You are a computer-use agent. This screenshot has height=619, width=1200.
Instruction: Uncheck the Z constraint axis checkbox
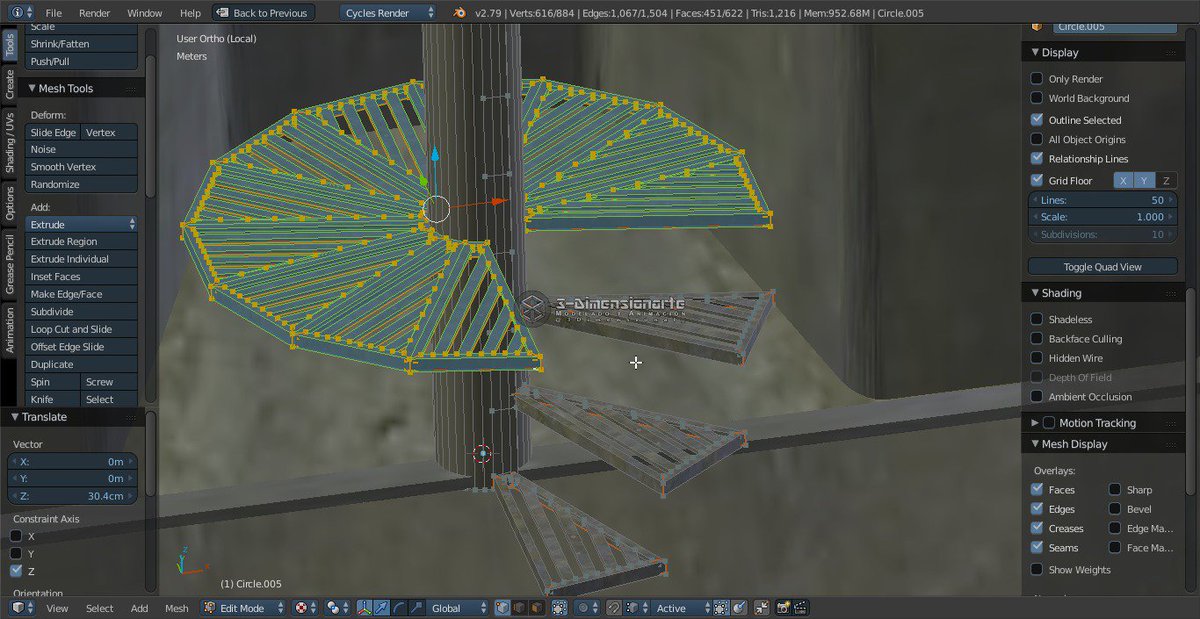coord(16,571)
